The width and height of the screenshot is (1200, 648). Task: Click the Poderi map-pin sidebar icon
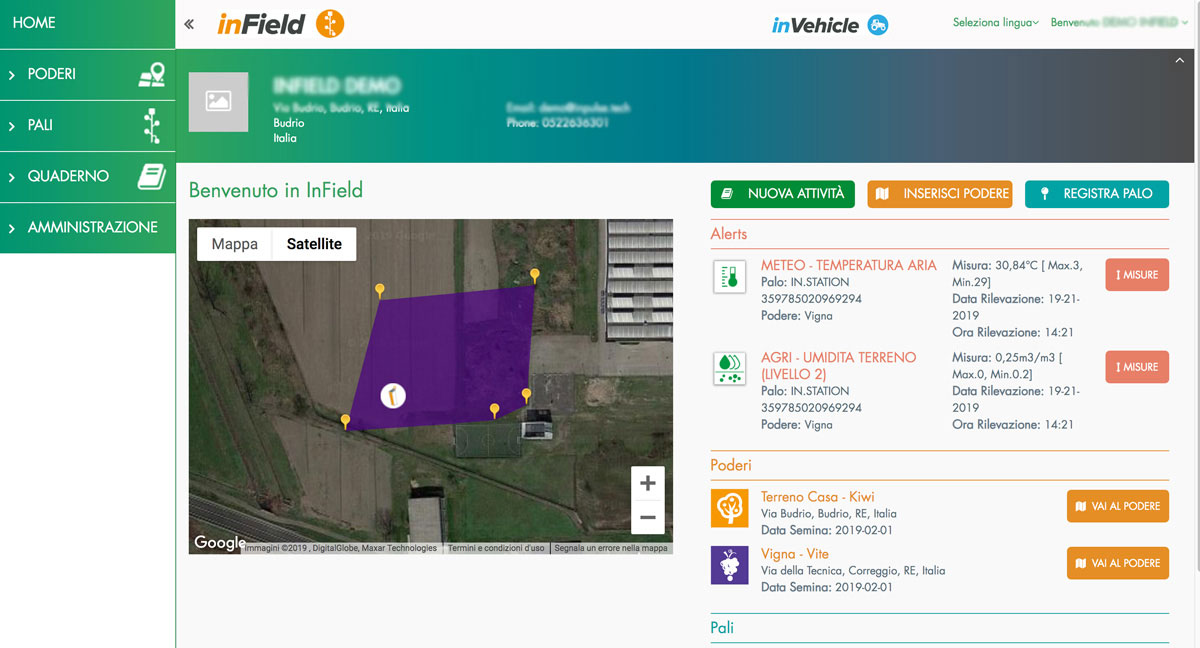151,74
